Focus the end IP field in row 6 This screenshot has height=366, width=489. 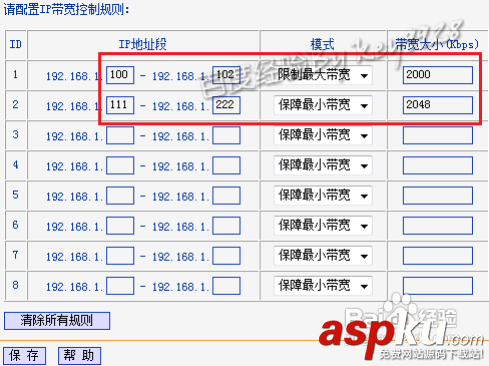click(x=226, y=225)
